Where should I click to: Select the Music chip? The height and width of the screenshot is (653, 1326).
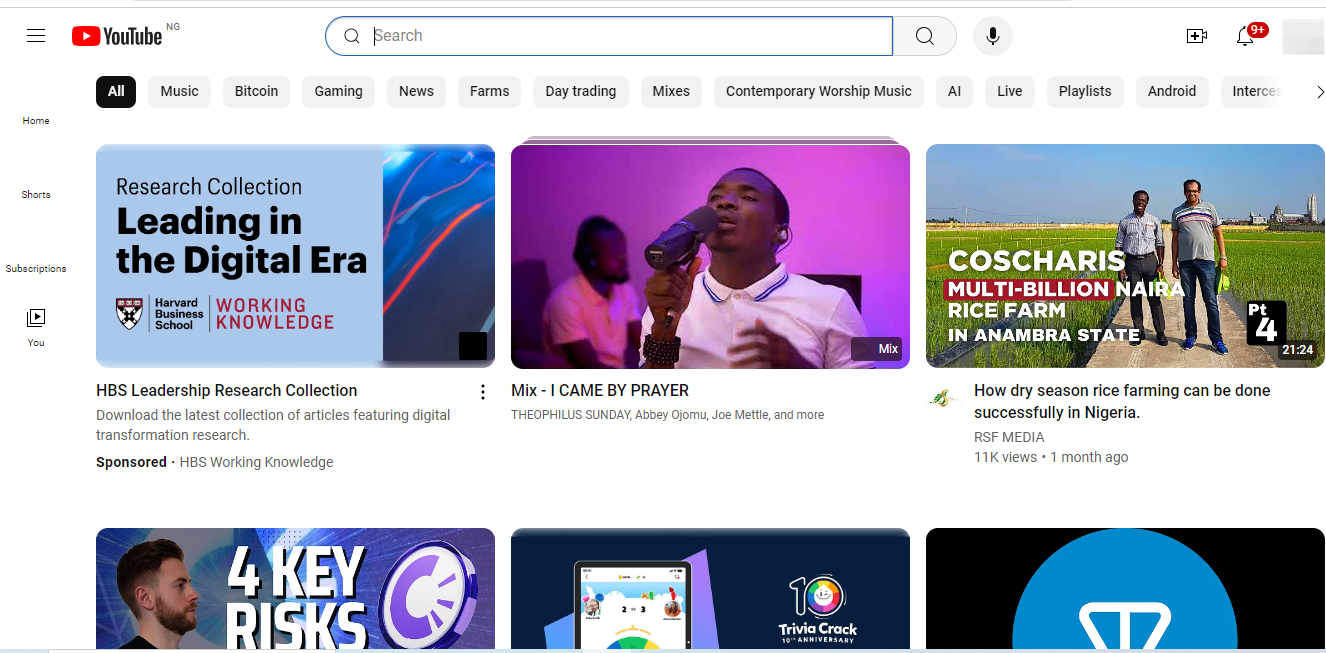[180, 91]
